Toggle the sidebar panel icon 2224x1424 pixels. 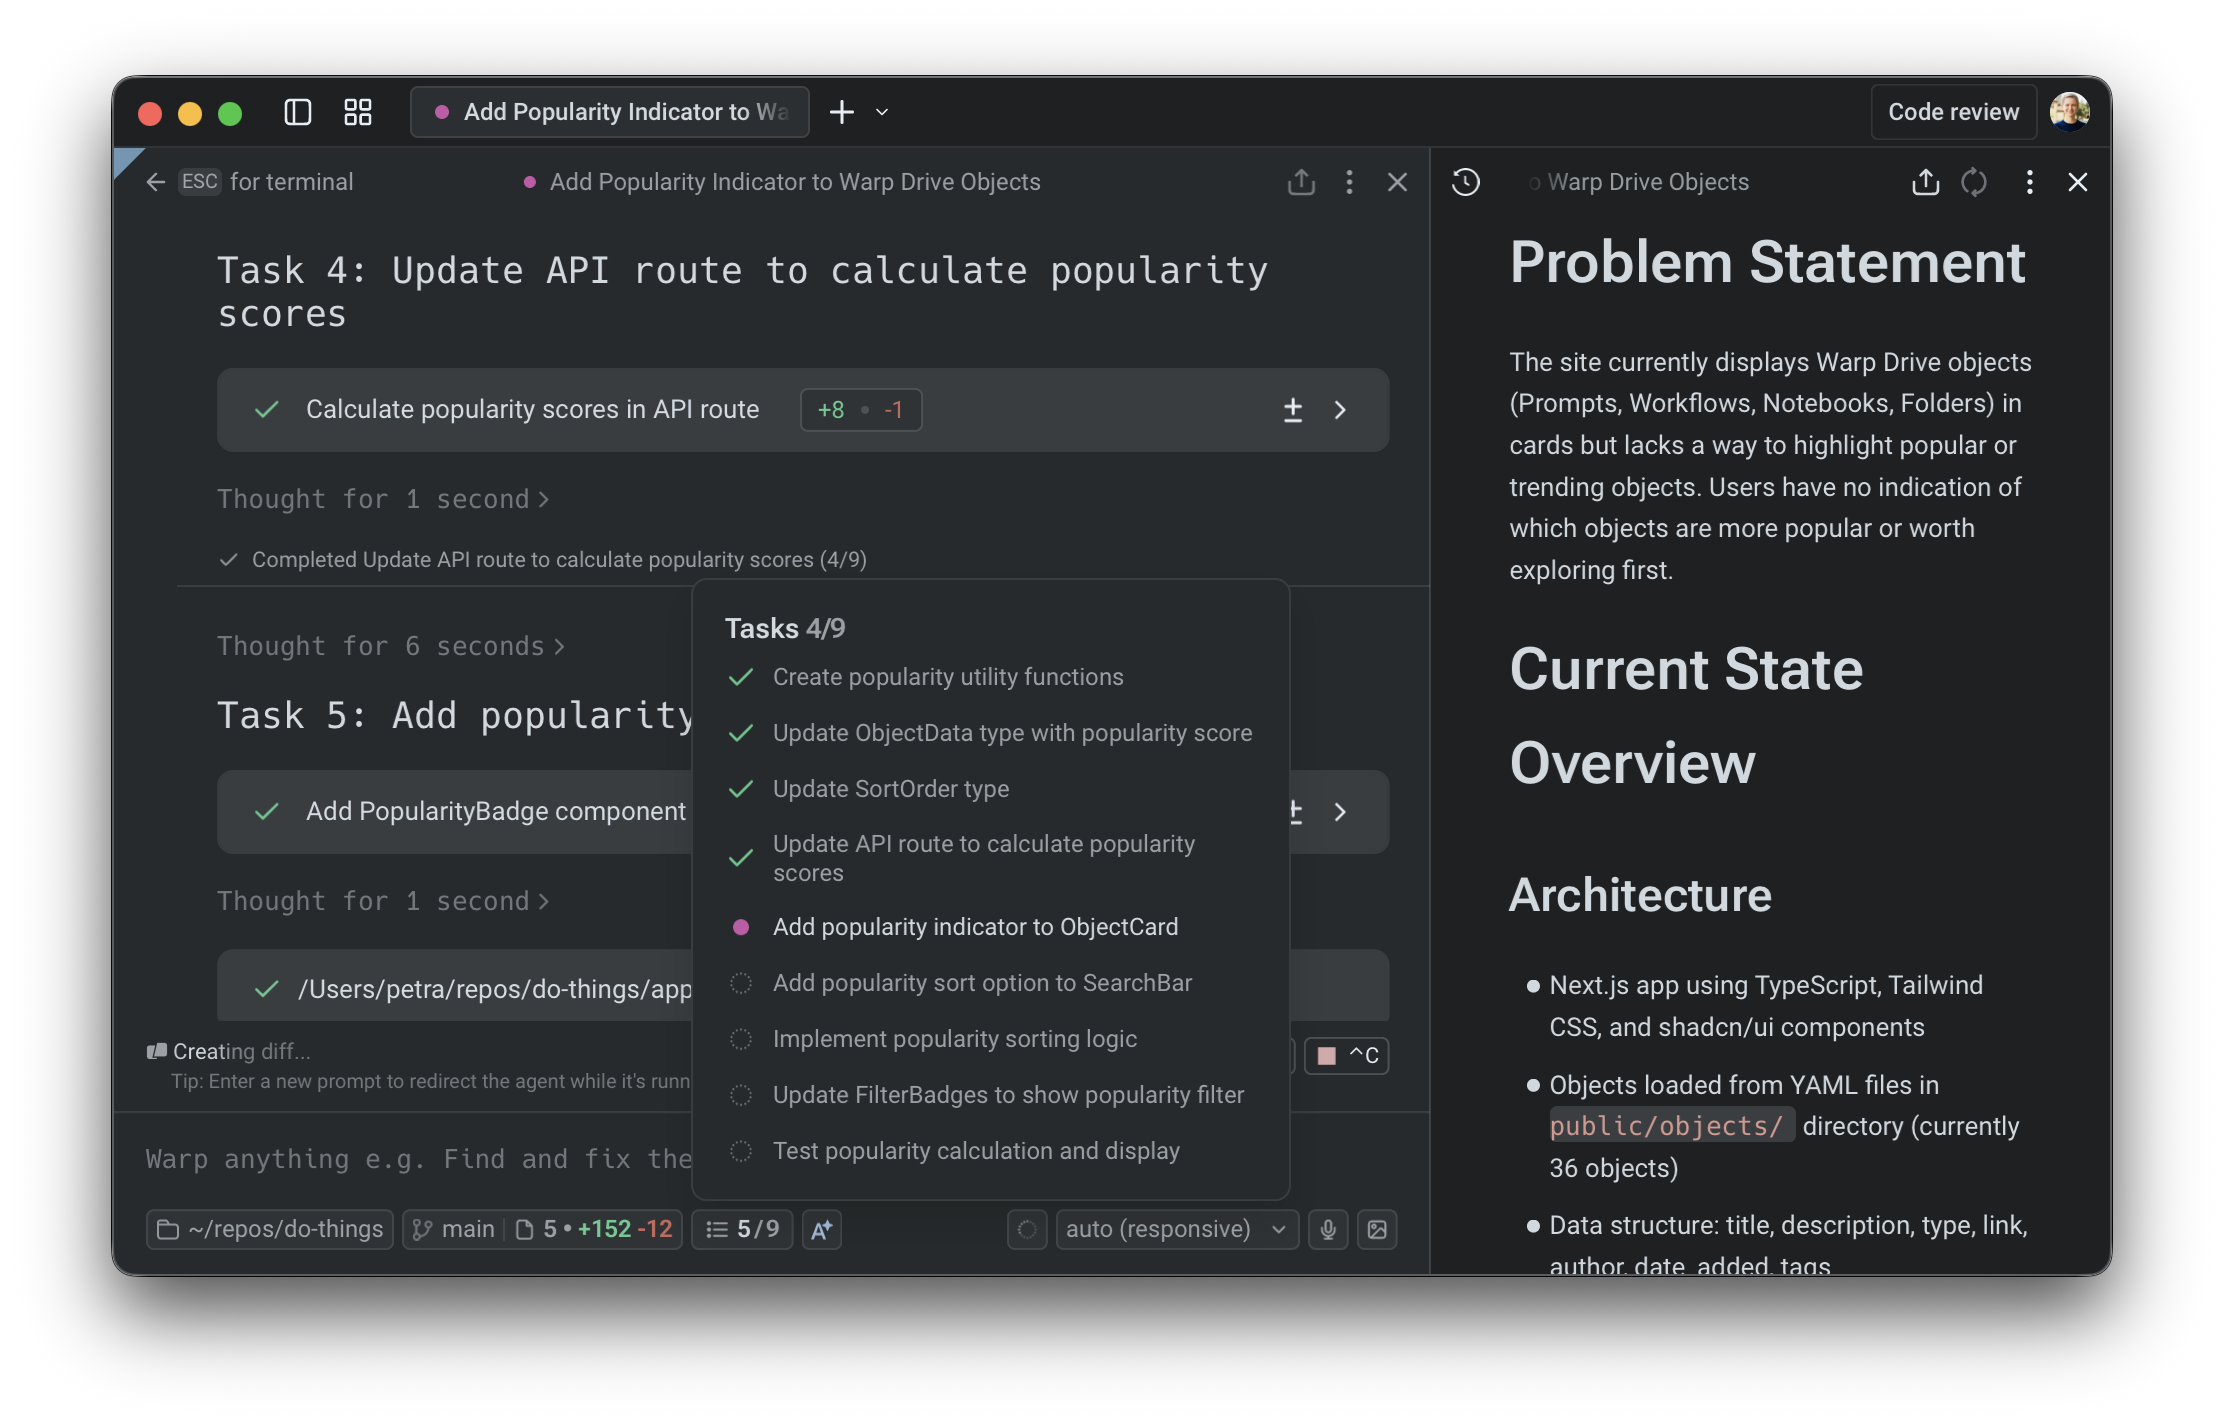click(x=297, y=112)
